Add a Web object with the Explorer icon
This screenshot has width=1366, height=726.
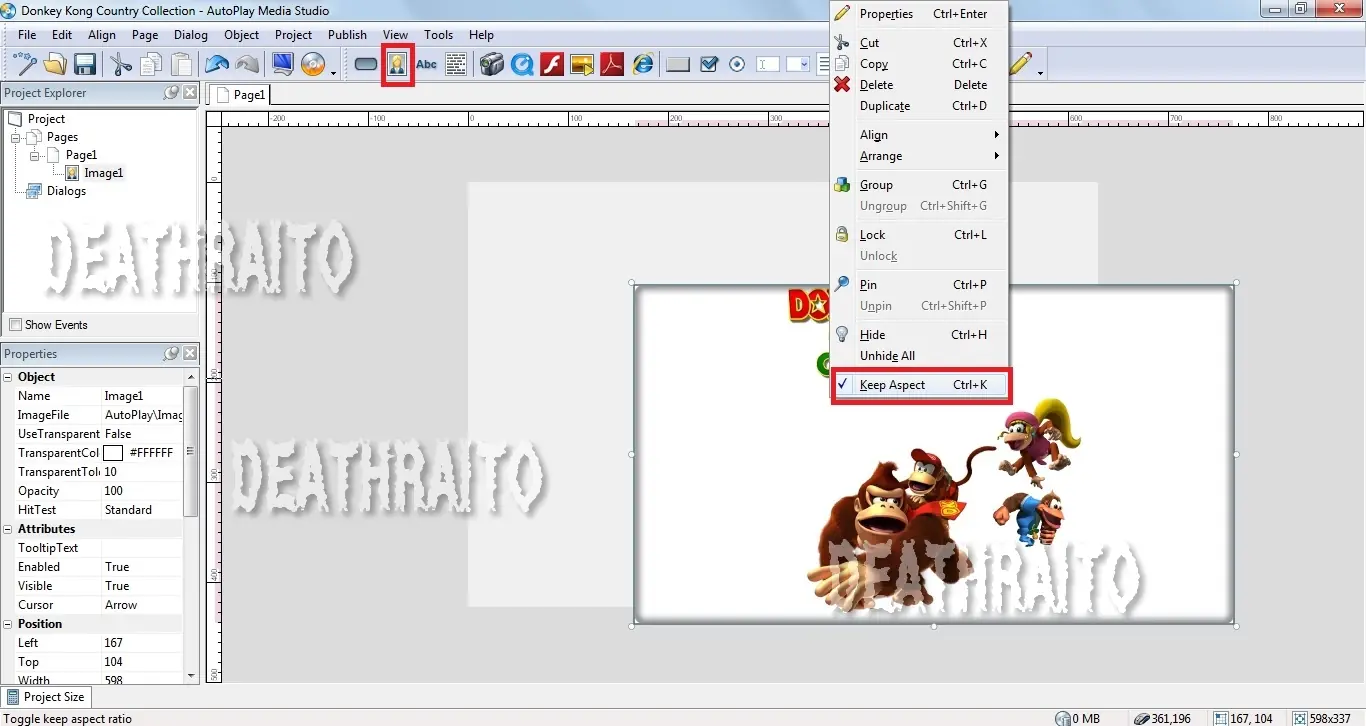click(643, 65)
